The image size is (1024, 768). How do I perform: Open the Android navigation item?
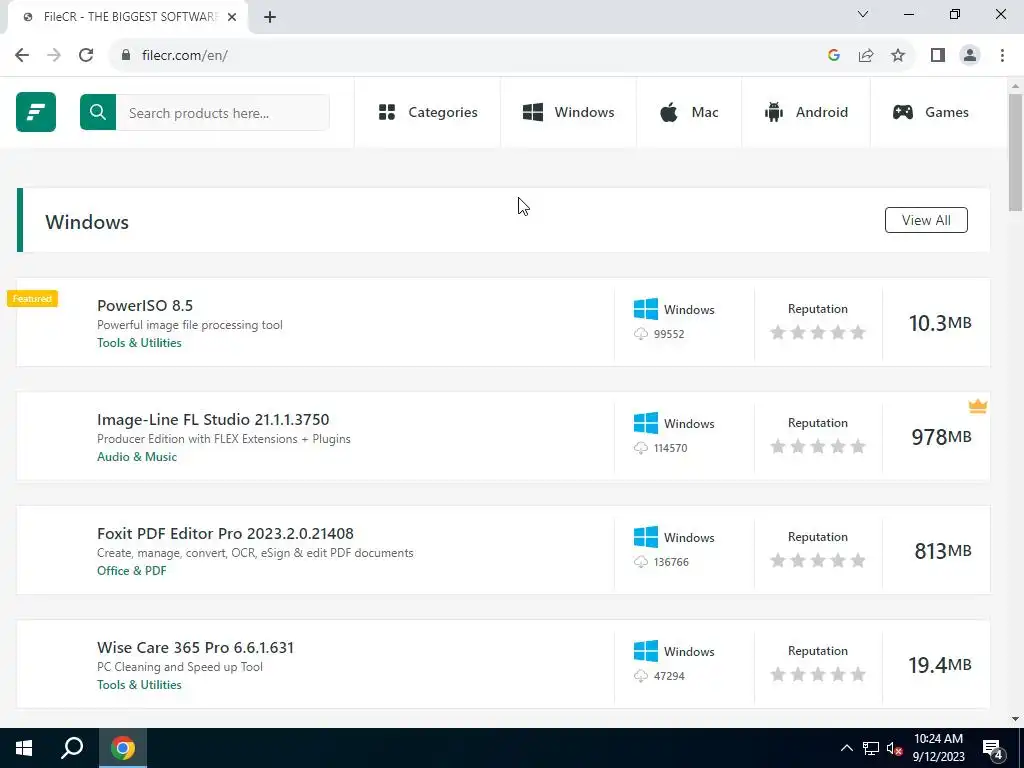pyautogui.click(x=806, y=112)
